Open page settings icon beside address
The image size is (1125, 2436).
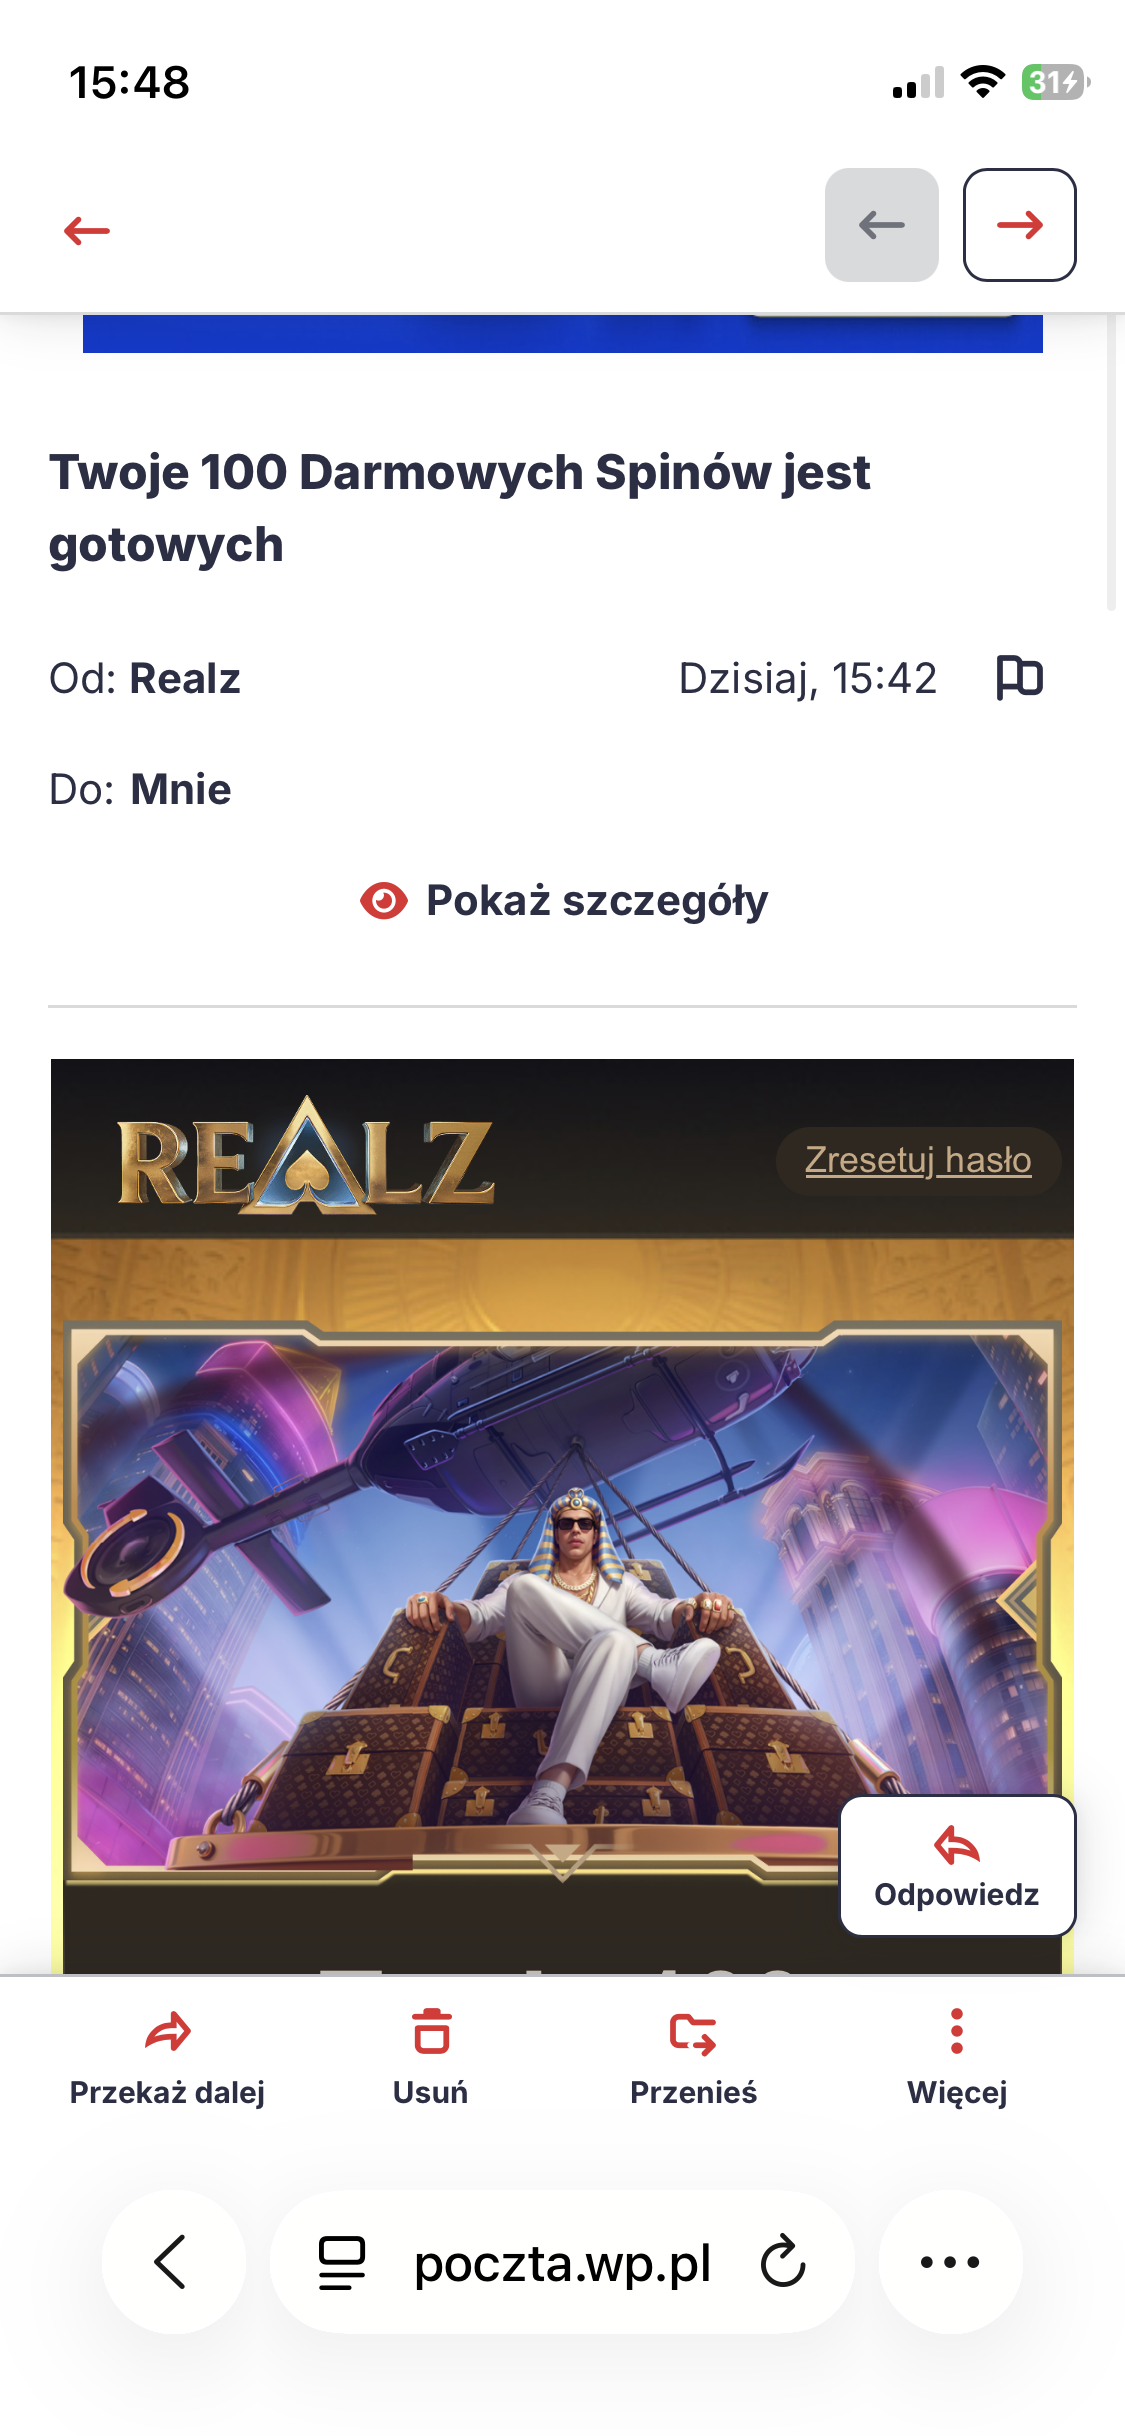[342, 2263]
